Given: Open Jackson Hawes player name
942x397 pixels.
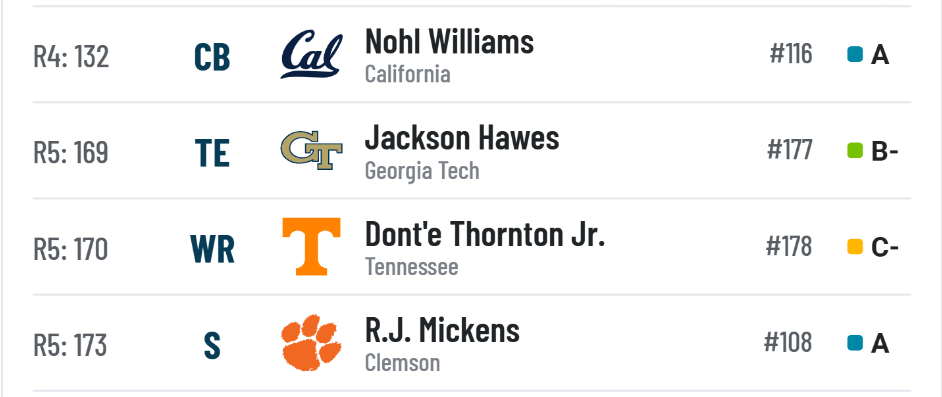Looking at the screenshot, I should 462,138.
